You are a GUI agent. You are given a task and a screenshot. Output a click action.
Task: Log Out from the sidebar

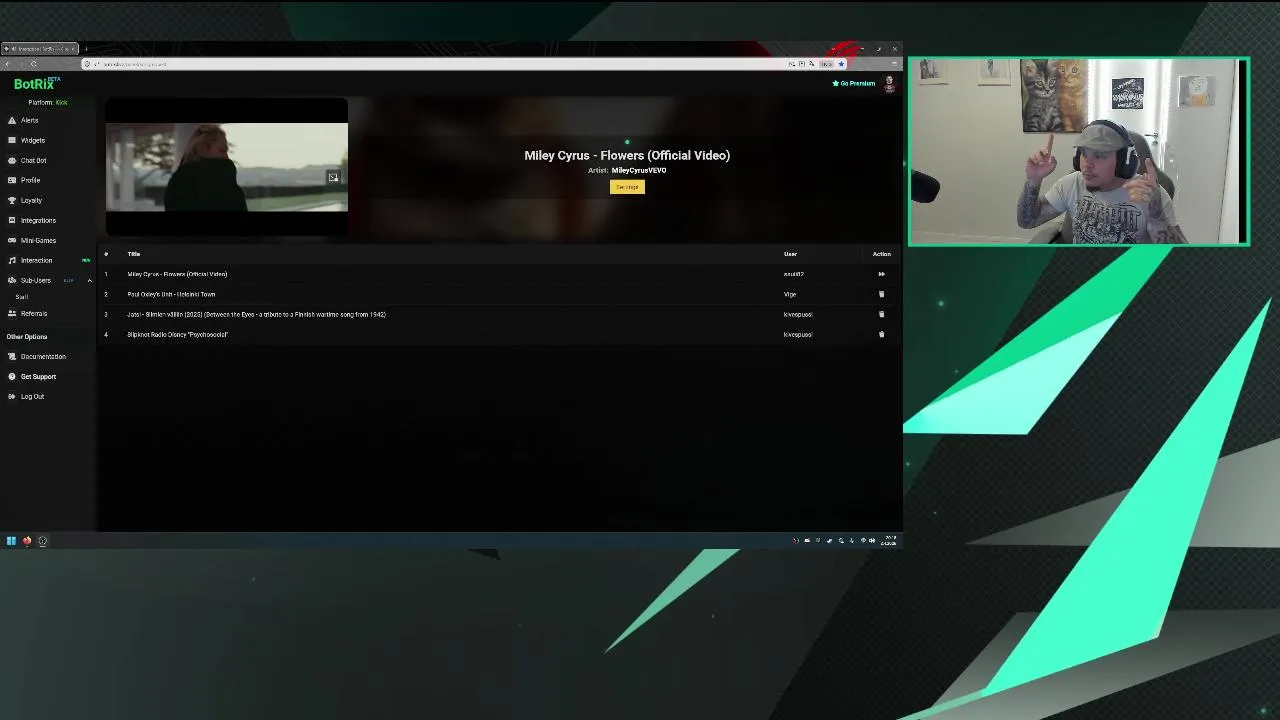tap(32, 396)
